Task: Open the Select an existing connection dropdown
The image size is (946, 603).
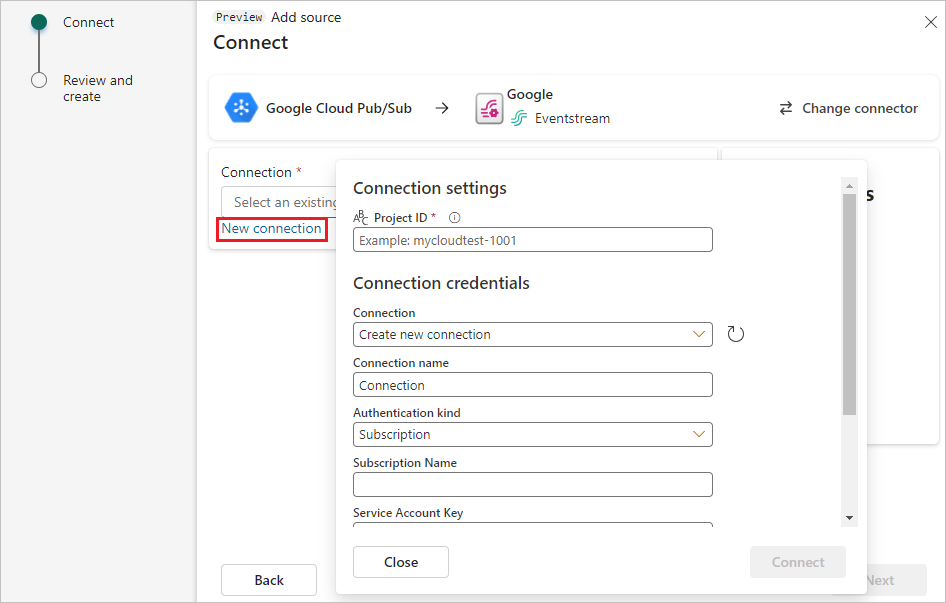Action: tap(285, 202)
